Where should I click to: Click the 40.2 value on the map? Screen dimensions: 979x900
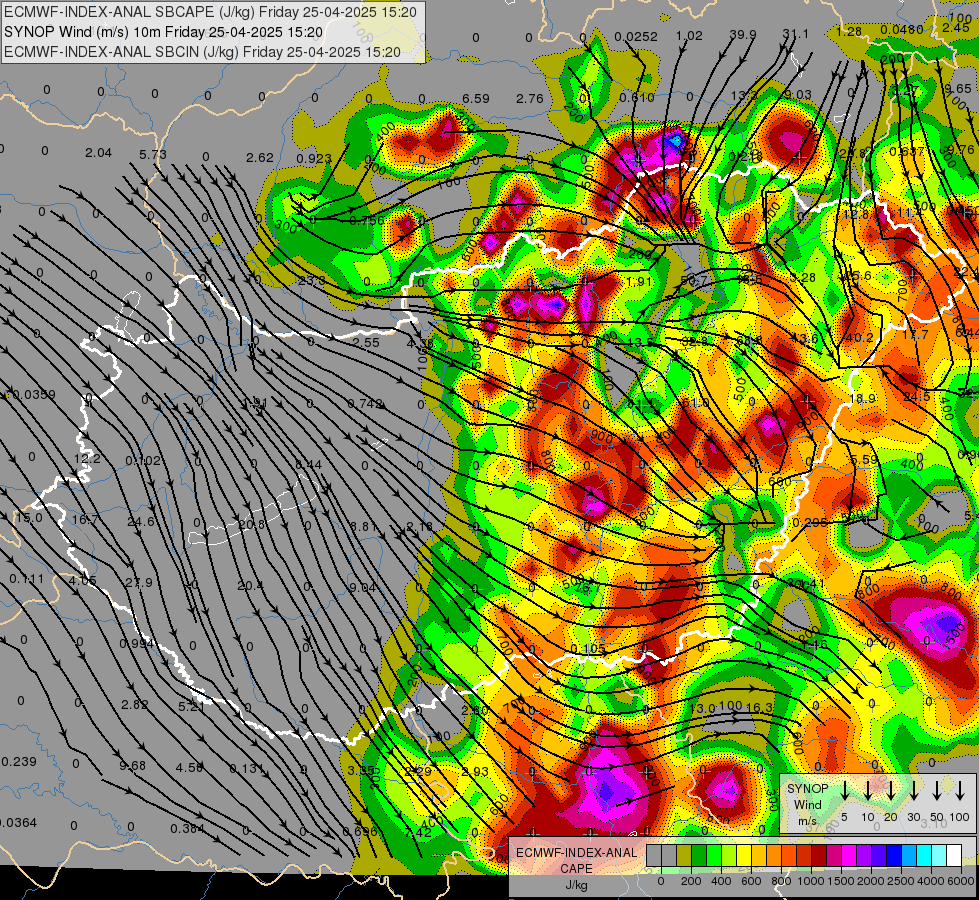click(860, 338)
